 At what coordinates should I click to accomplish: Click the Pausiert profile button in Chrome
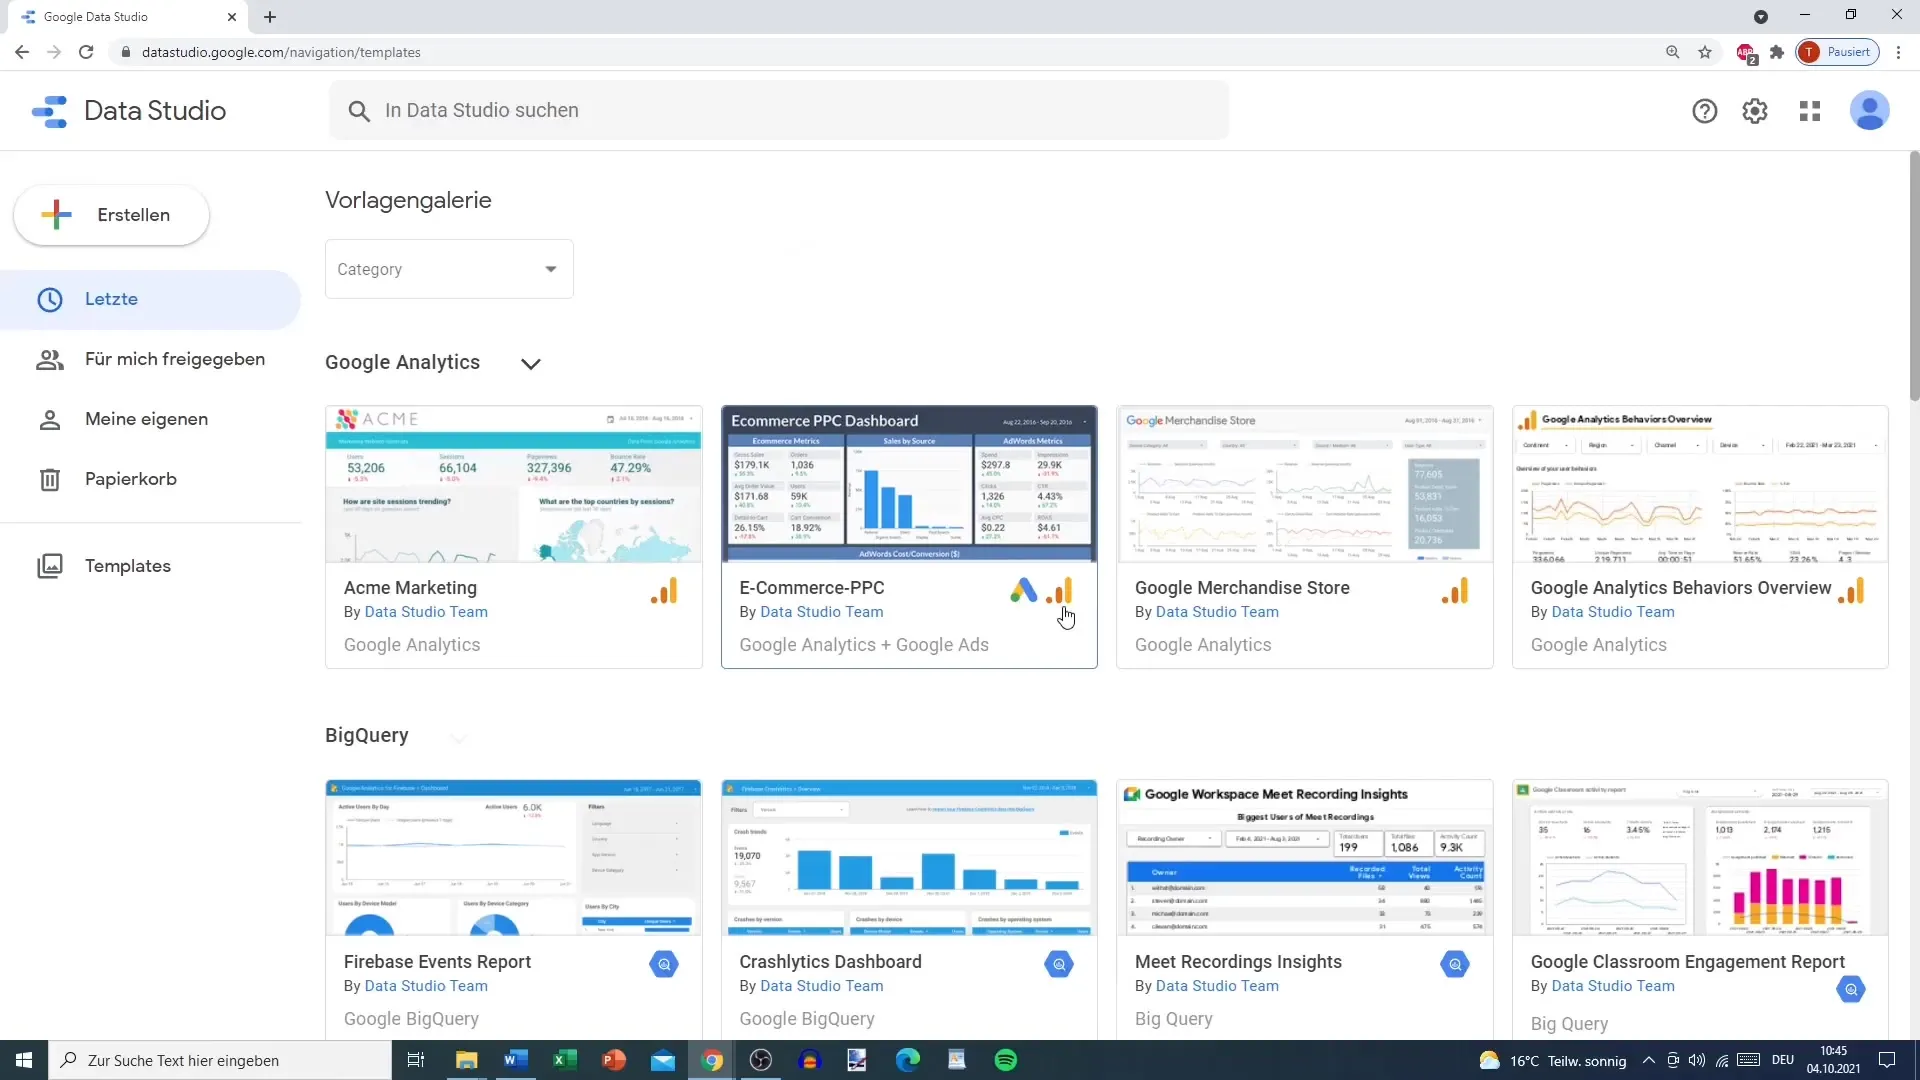coord(1837,52)
